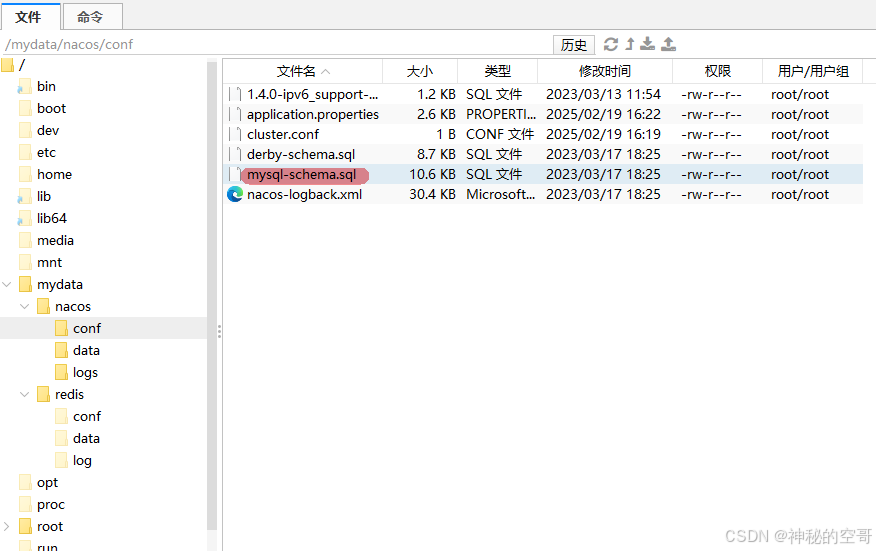Click the 2025/02/19 16:22 date cell
The height and width of the screenshot is (551, 876).
603,115
